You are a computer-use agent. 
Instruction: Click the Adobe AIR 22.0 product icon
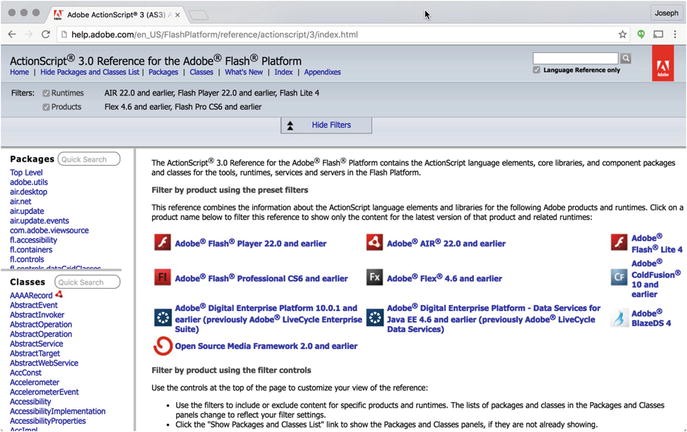click(375, 242)
